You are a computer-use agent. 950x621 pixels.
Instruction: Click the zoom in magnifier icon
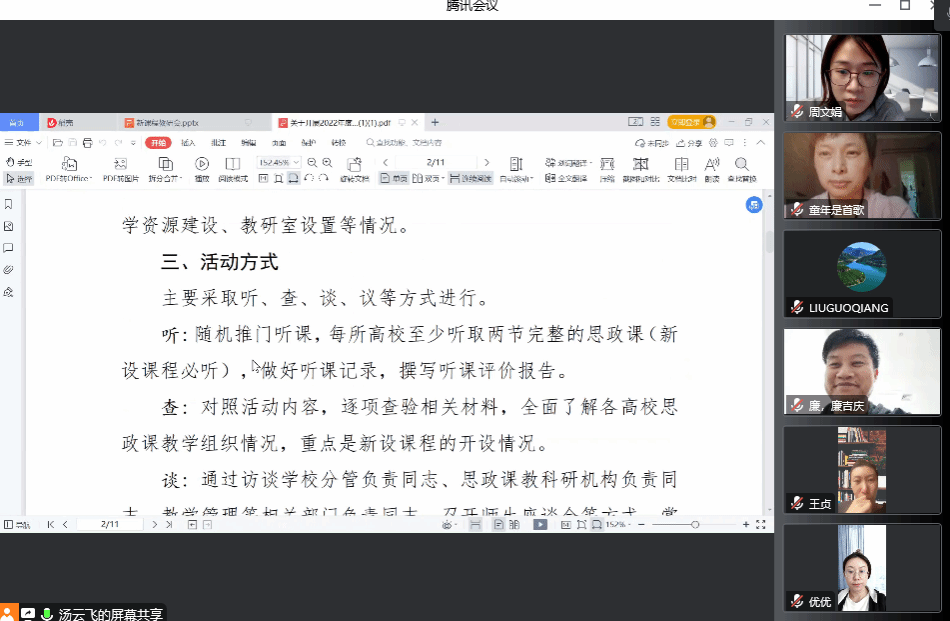327,162
